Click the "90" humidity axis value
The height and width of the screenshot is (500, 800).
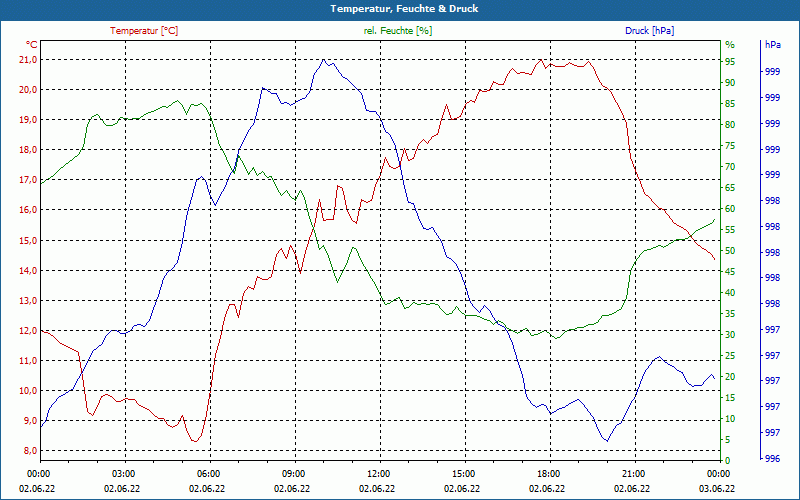(730, 83)
